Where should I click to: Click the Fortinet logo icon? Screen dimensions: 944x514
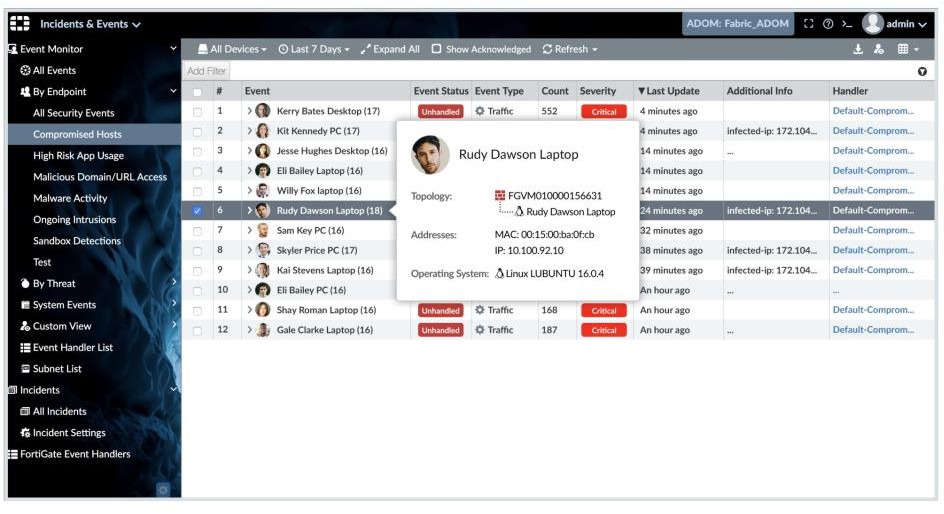coord(19,23)
